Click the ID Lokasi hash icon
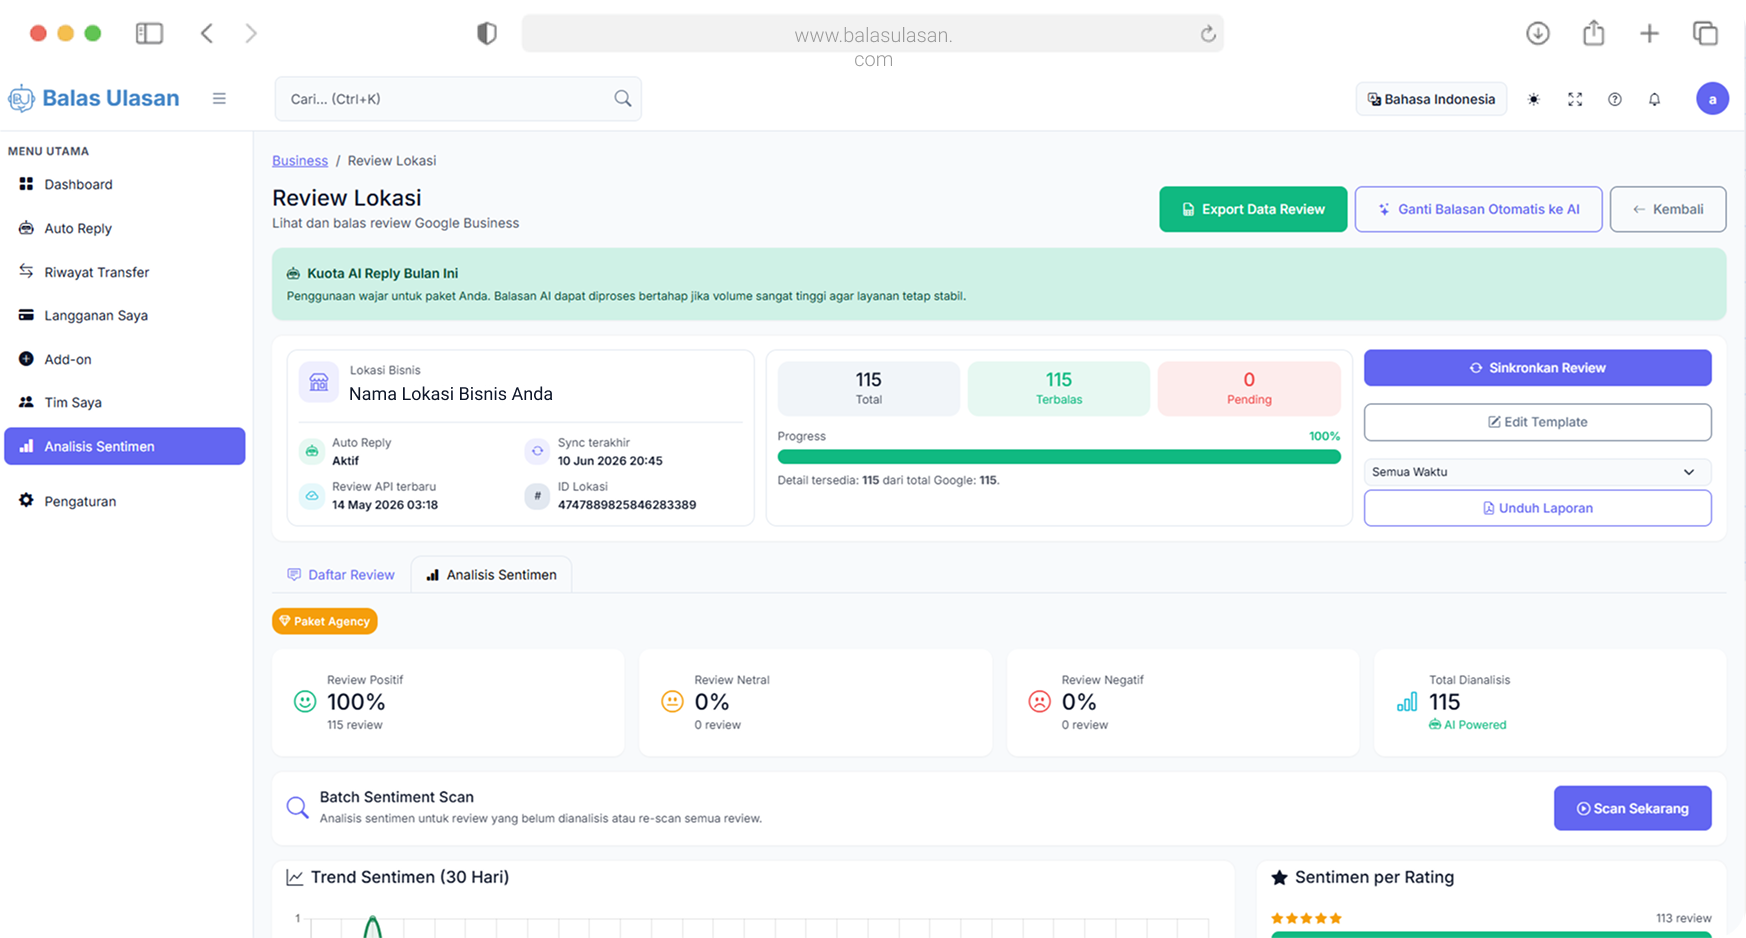1746x938 pixels. [x=537, y=495]
